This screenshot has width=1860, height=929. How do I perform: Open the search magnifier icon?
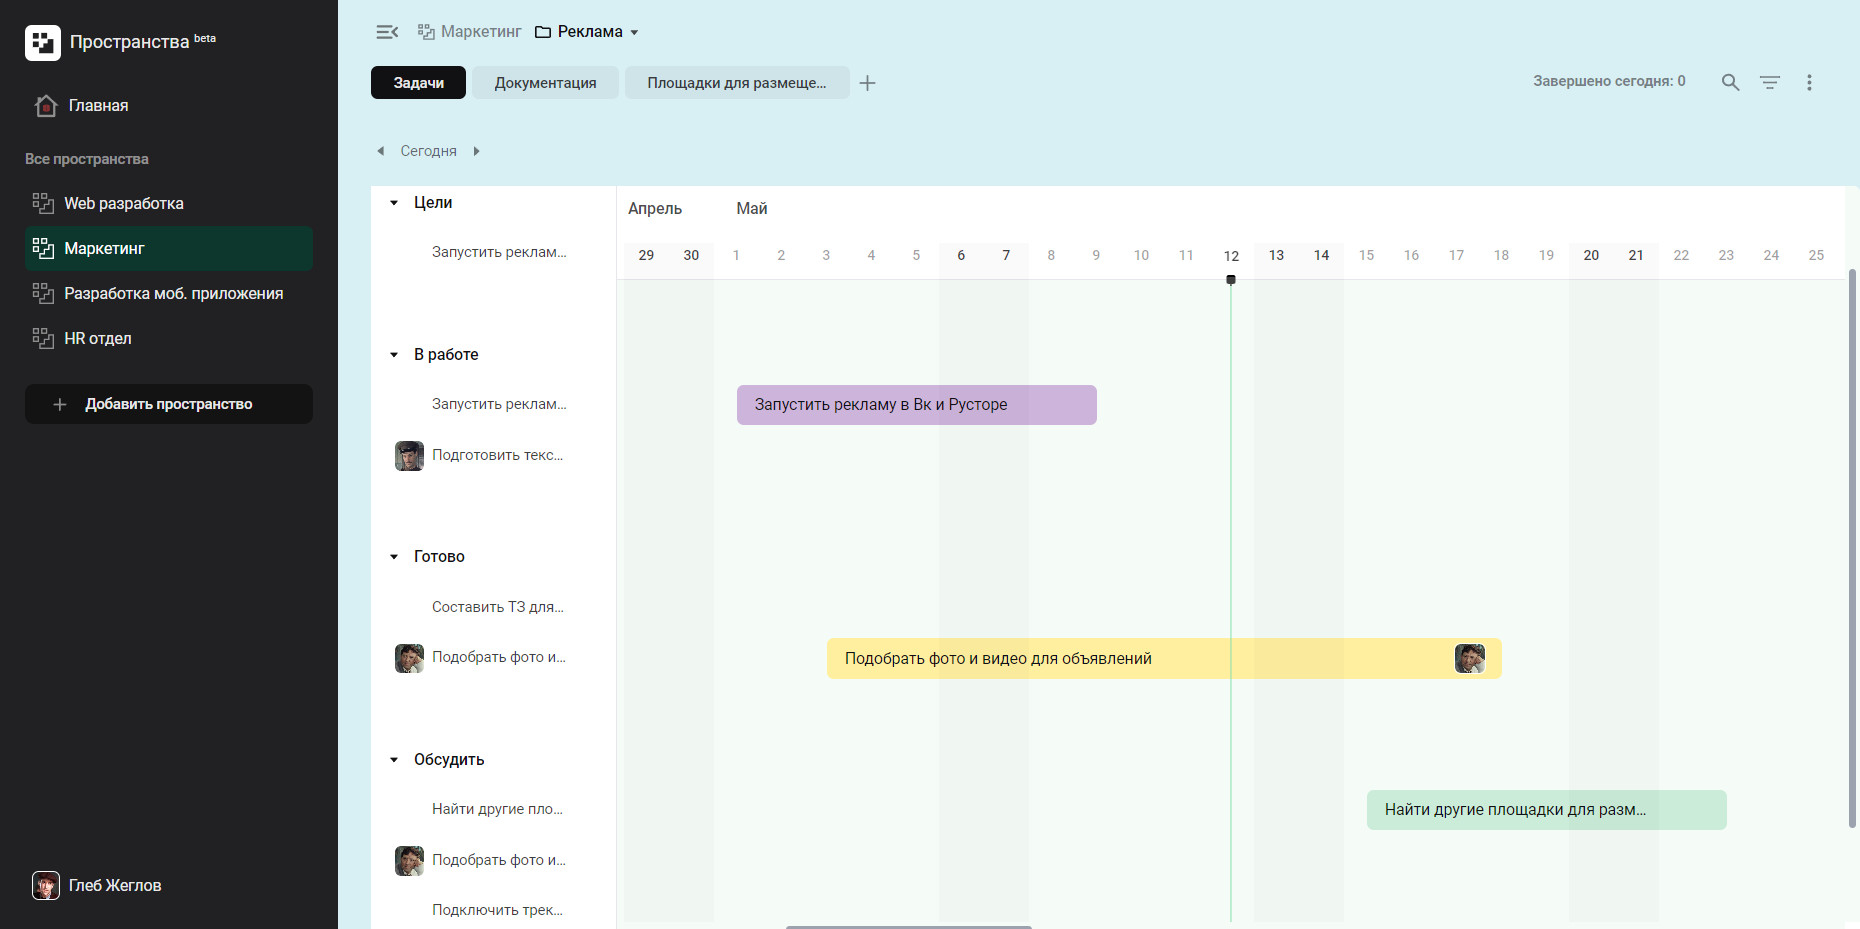pos(1730,82)
